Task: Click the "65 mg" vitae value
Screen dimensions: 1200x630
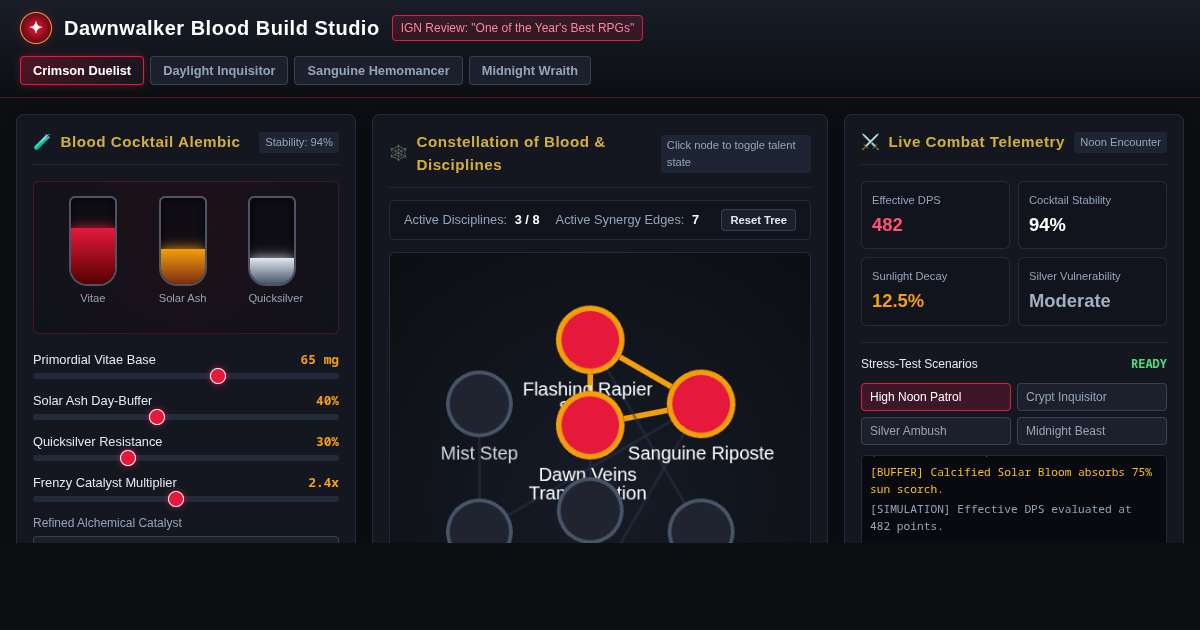Action: [x=319, y=360]
